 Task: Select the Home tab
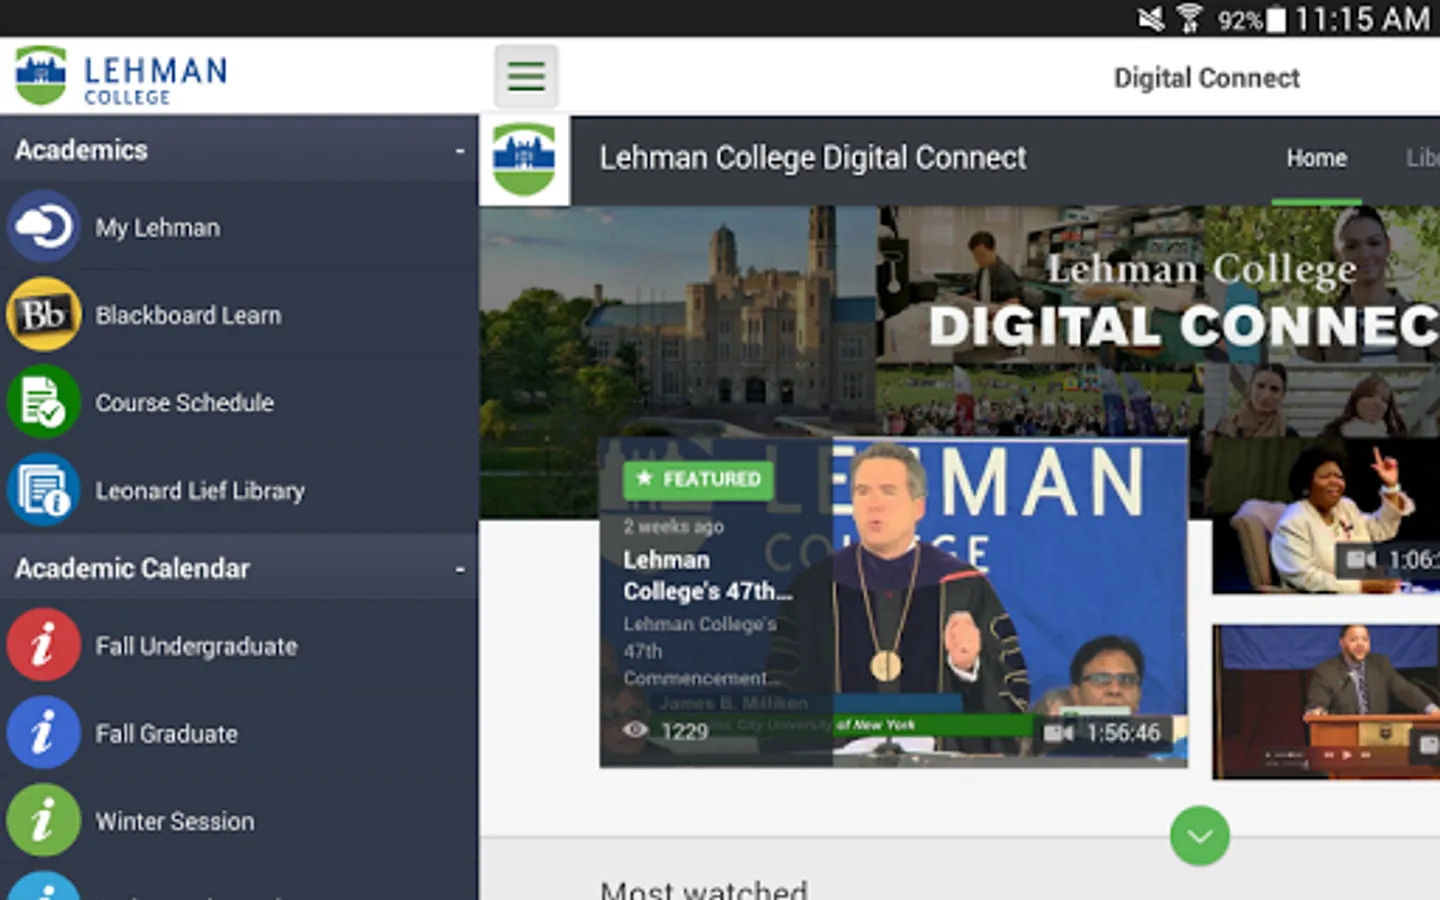pyautogui.click(x=1316, y=159)
